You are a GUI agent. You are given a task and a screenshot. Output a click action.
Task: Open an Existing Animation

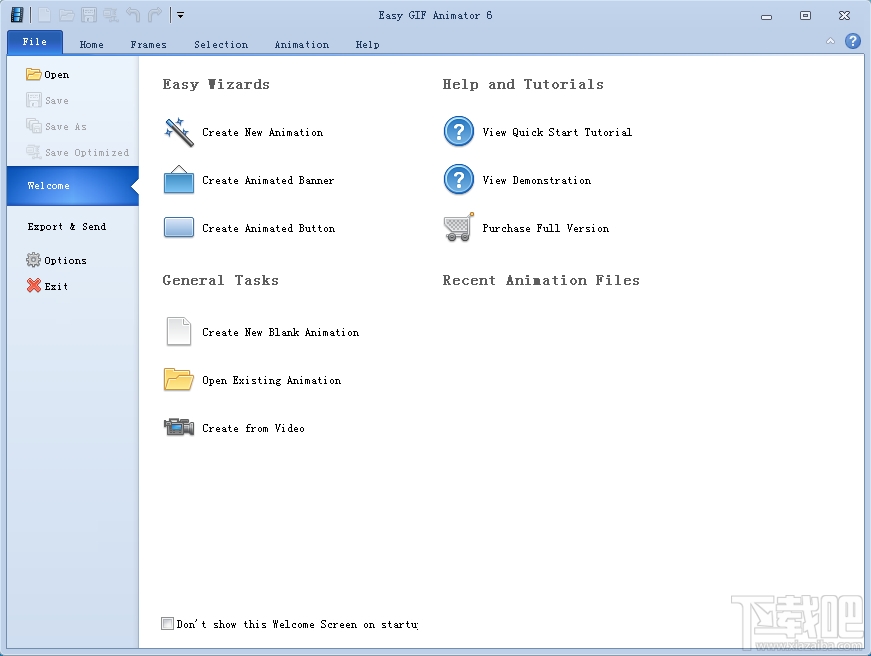click(272, 380)
